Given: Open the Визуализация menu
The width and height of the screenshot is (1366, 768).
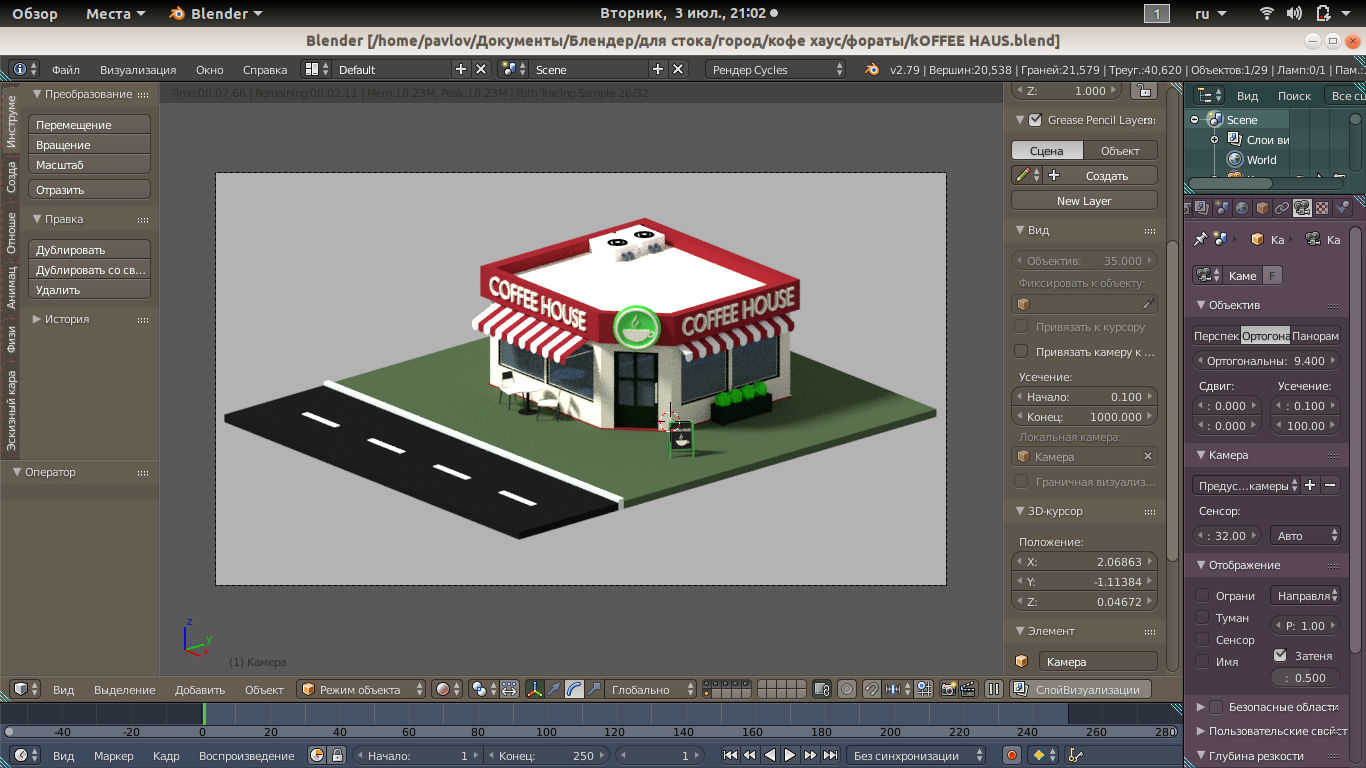Looking at the screenshot, I should (138, 70).
